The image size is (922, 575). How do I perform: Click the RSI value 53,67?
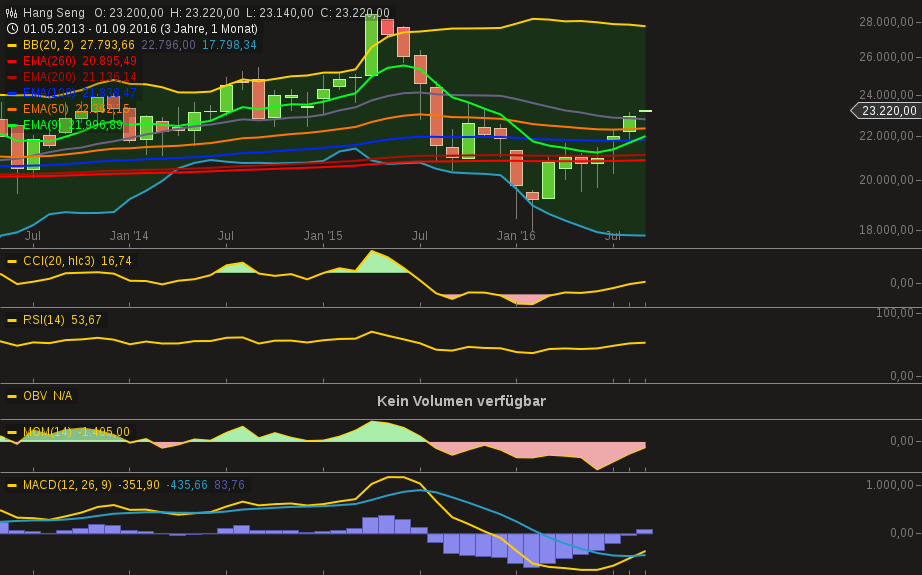pos(86,320)
